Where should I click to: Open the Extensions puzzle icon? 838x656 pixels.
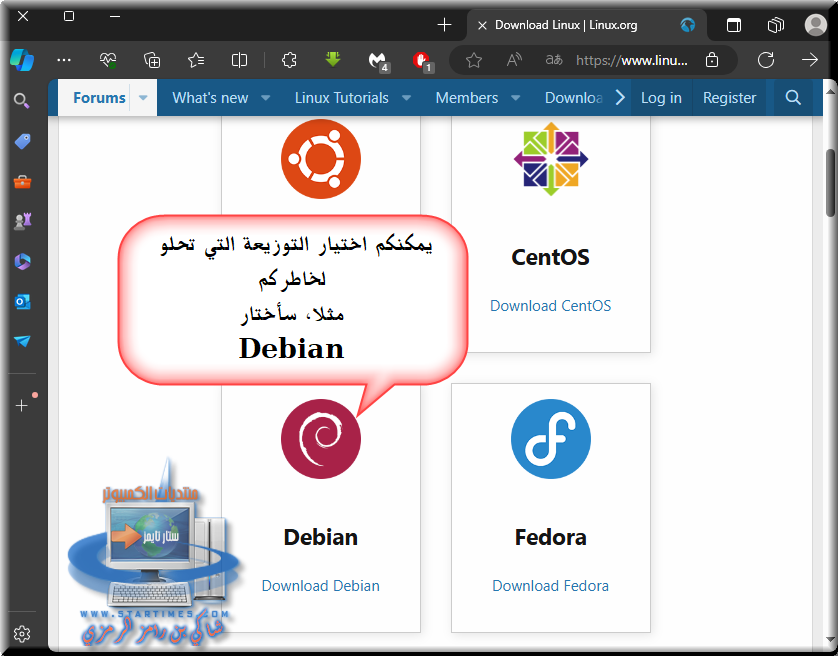[289, 60]
